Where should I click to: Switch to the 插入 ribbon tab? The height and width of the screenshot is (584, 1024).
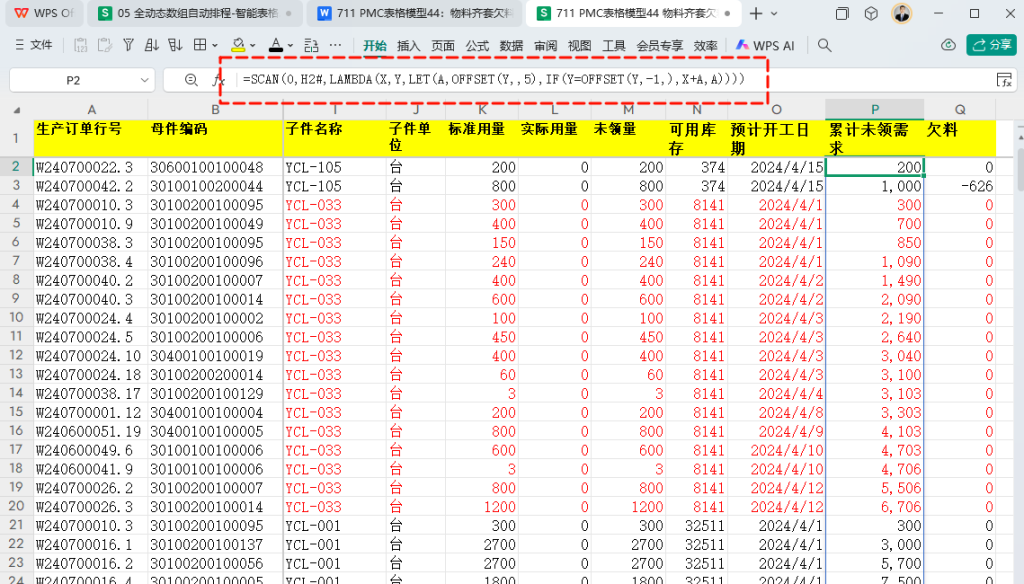tap(408, 46)
